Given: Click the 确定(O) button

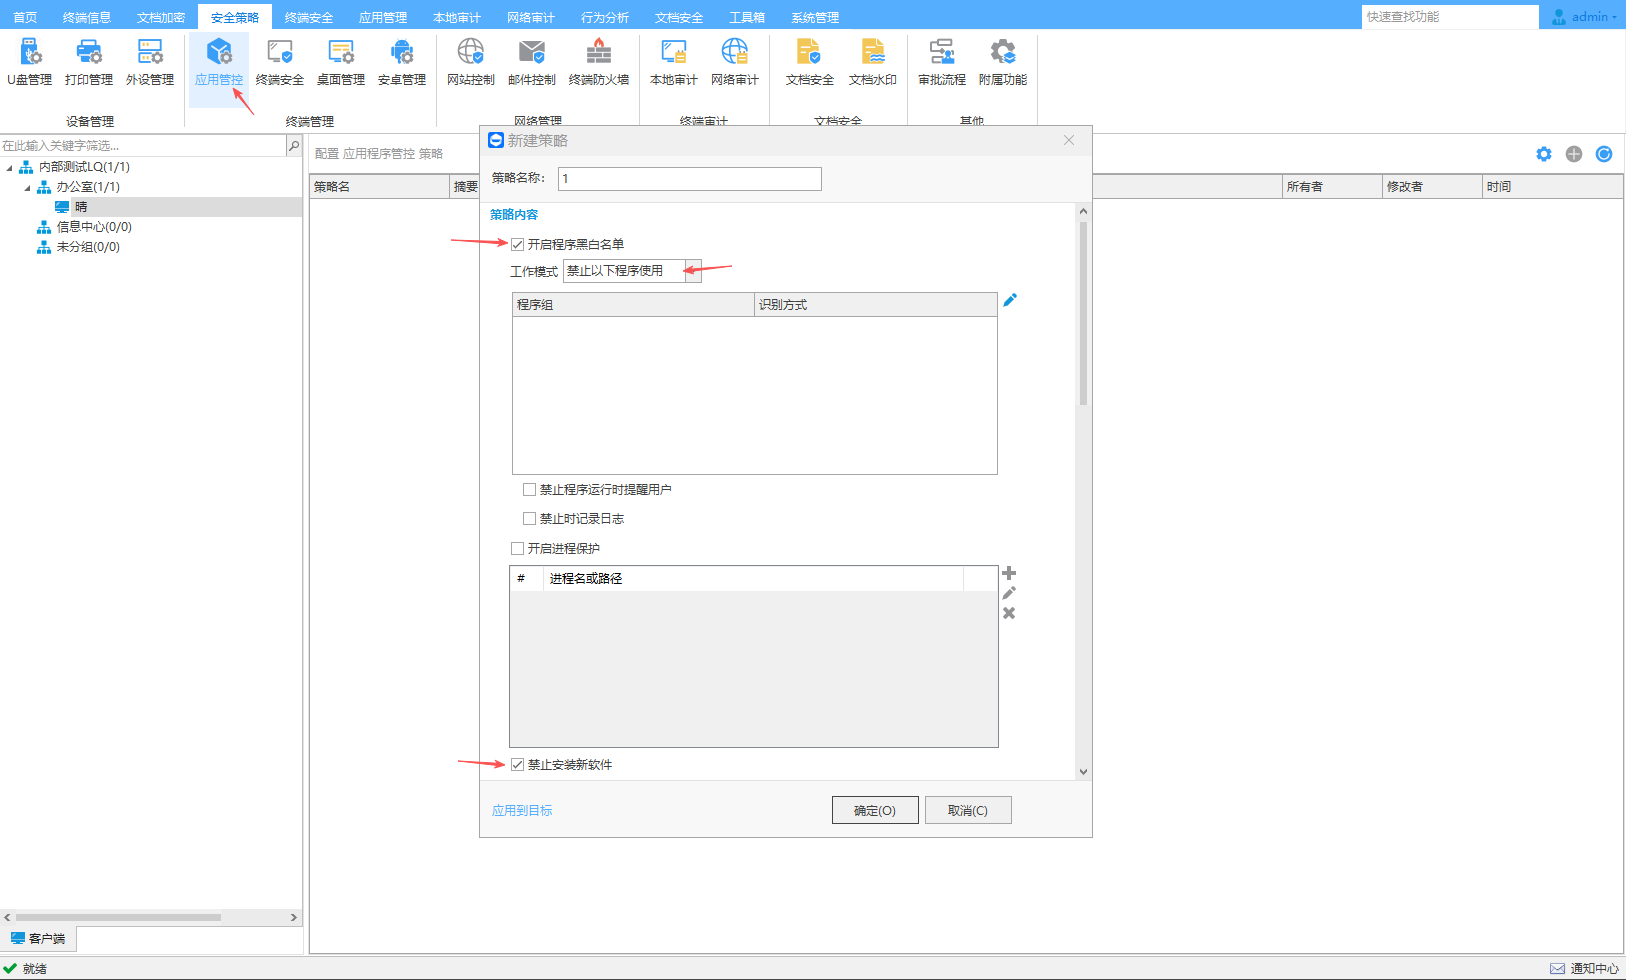Looking at the screenshot, I should pyautogui.click(x=874, y=810).
